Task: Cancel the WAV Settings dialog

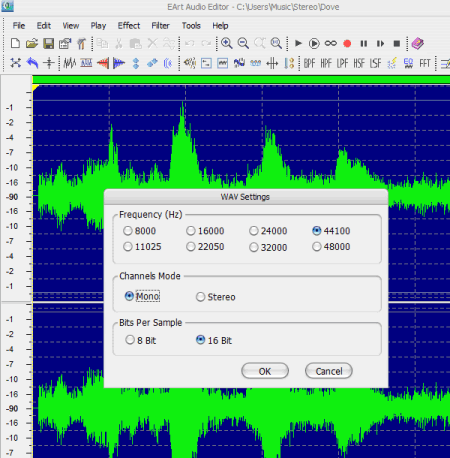Action: (x=329, y=371)
